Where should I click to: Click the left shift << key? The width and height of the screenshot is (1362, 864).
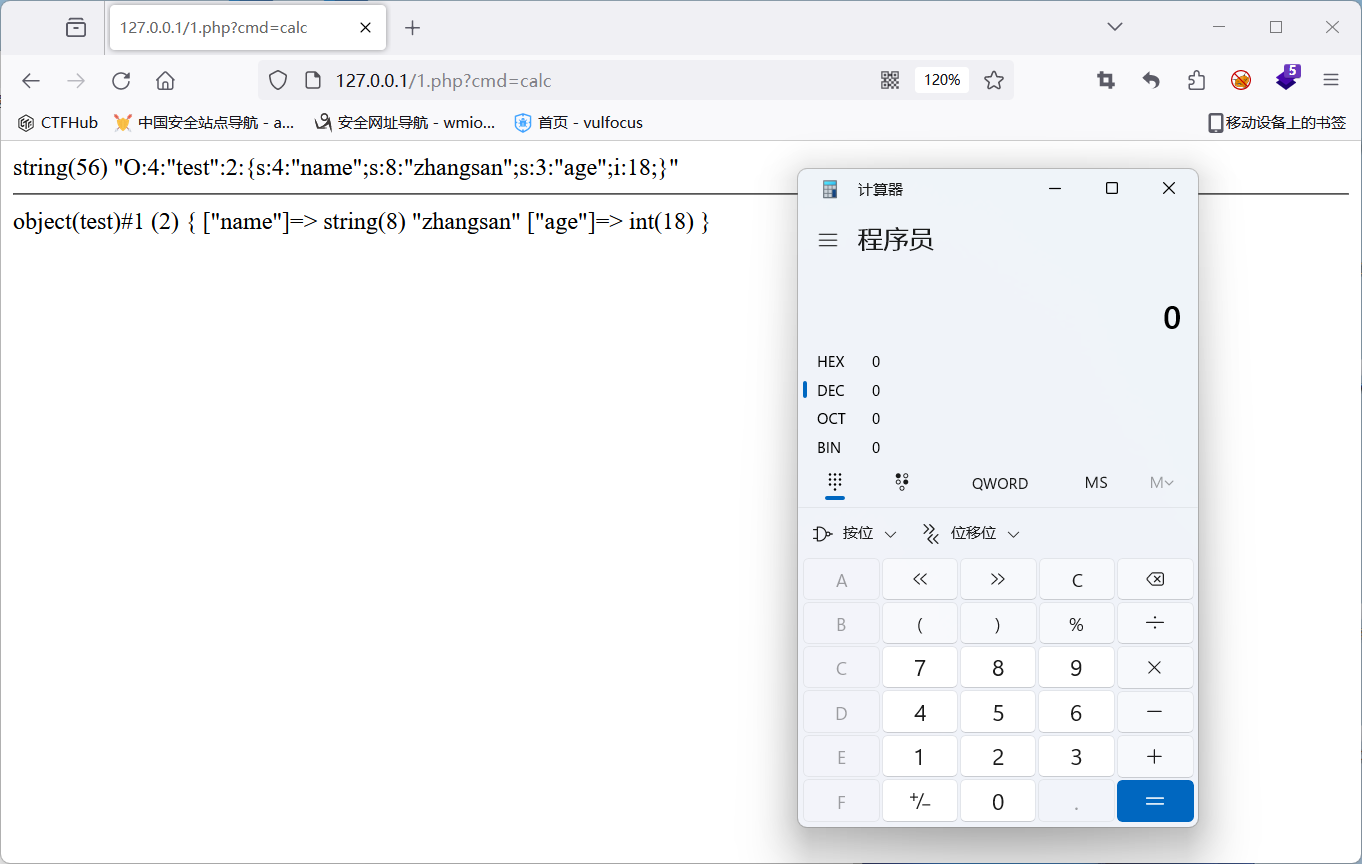click(x=920, y=580)
